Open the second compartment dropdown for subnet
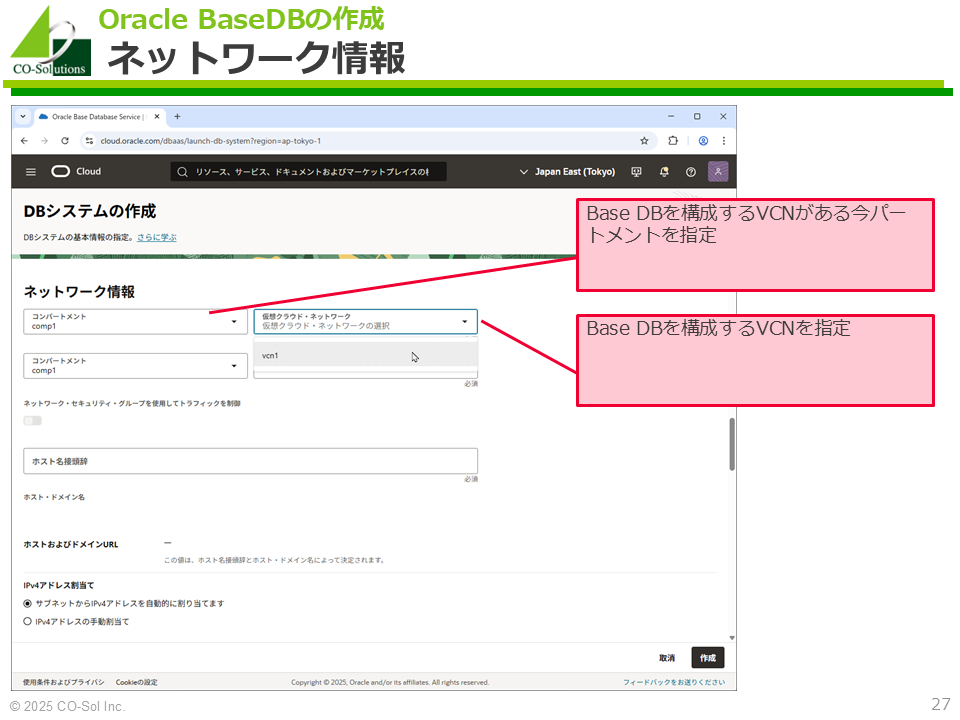Viewport: 960px width, 720px height. coord(135,366)
